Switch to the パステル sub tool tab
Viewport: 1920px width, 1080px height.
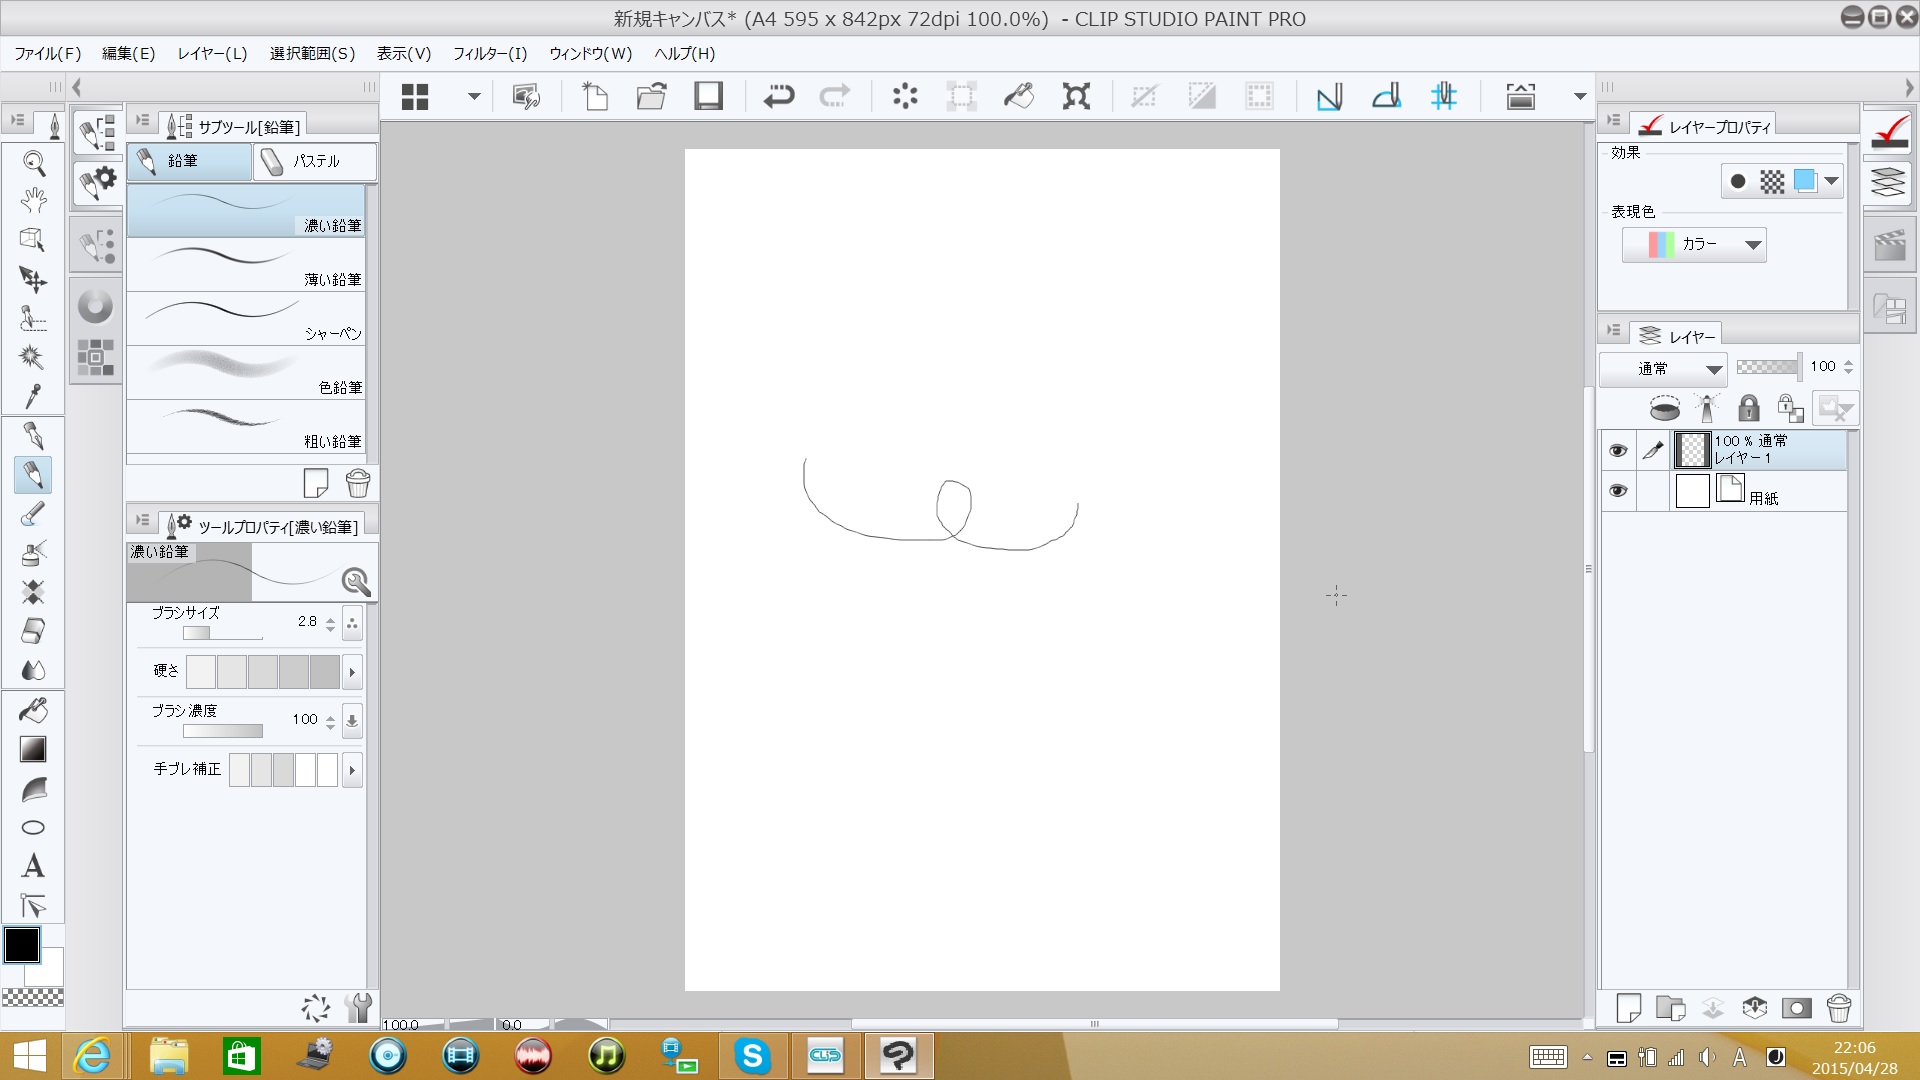314,161
